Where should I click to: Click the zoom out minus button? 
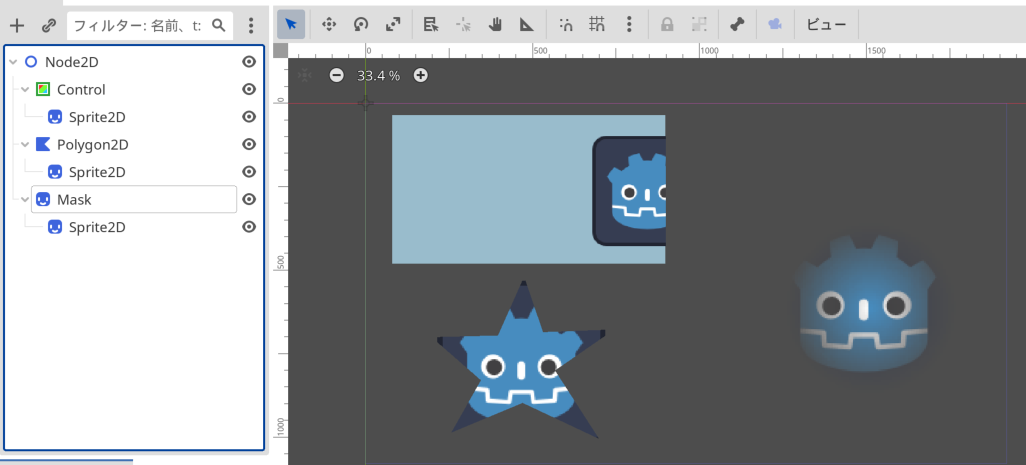coord(336,75)
